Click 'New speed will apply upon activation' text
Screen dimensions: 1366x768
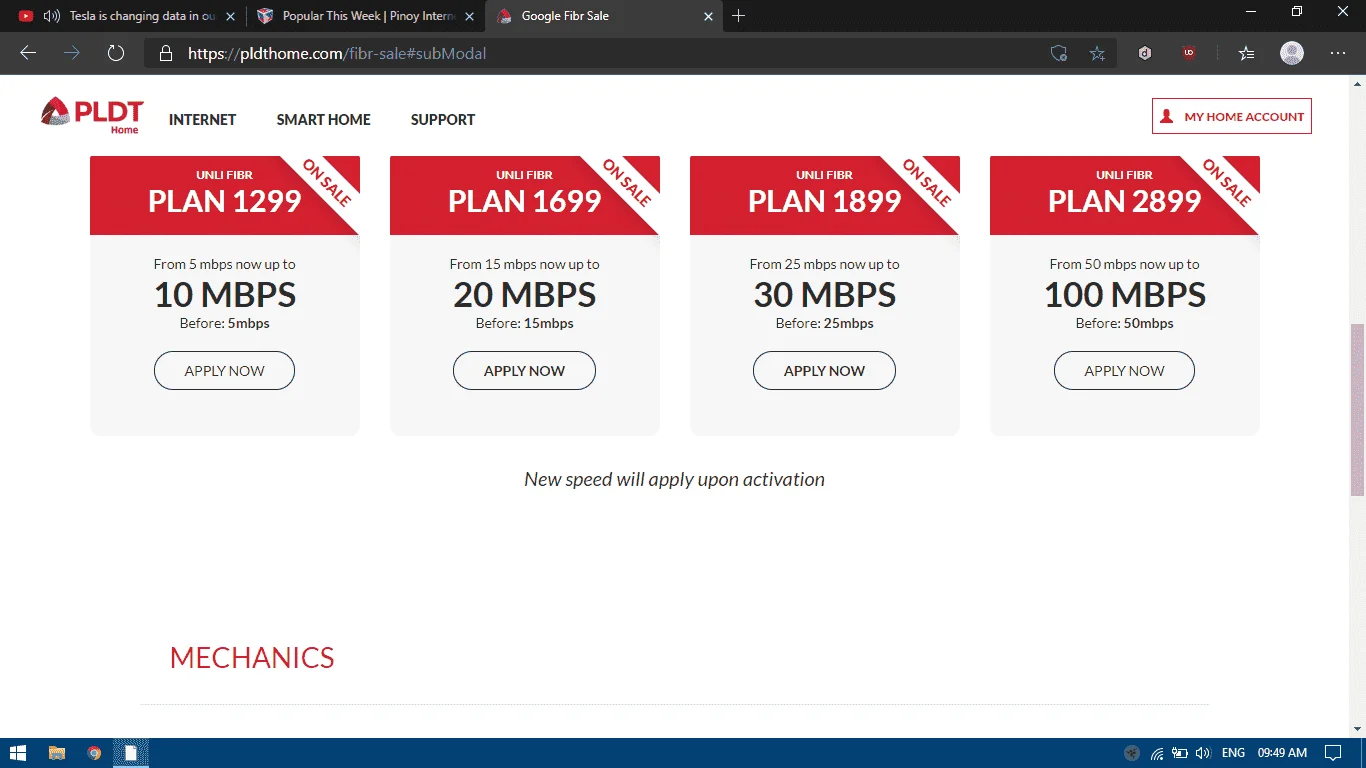[675, 479]
